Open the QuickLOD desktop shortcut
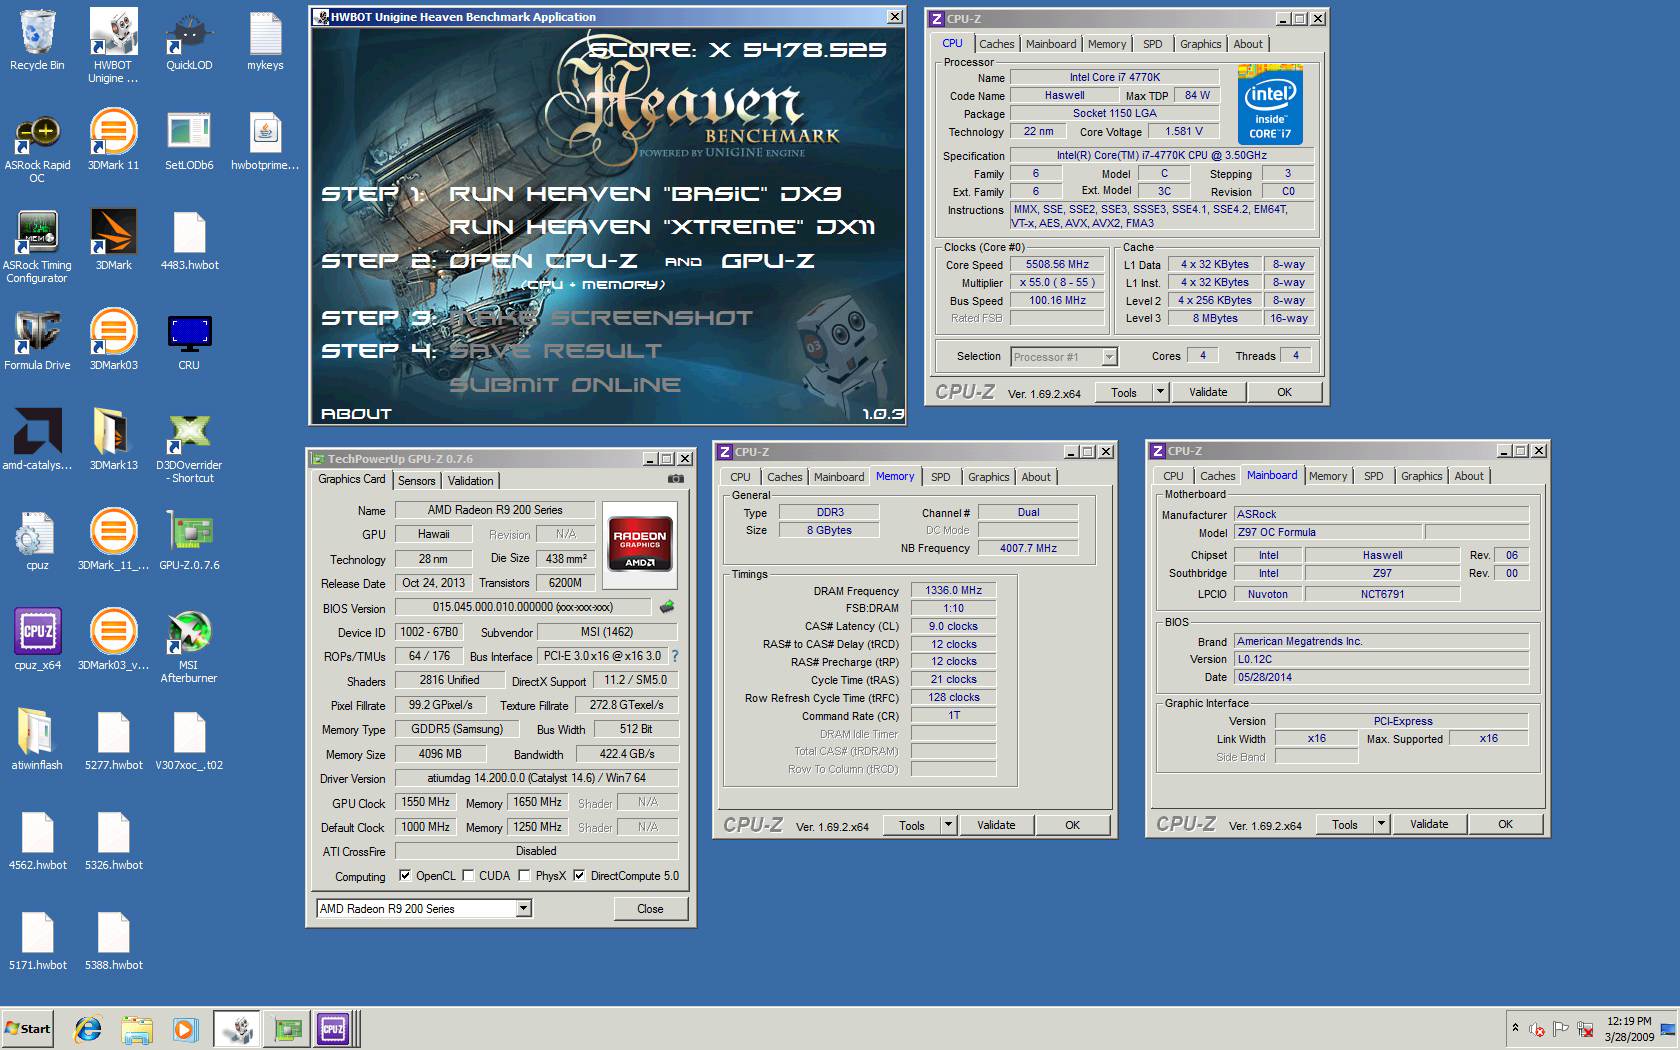This screenshot has height=1050, width=1680. pyautogui.click(x=189, y=40)
